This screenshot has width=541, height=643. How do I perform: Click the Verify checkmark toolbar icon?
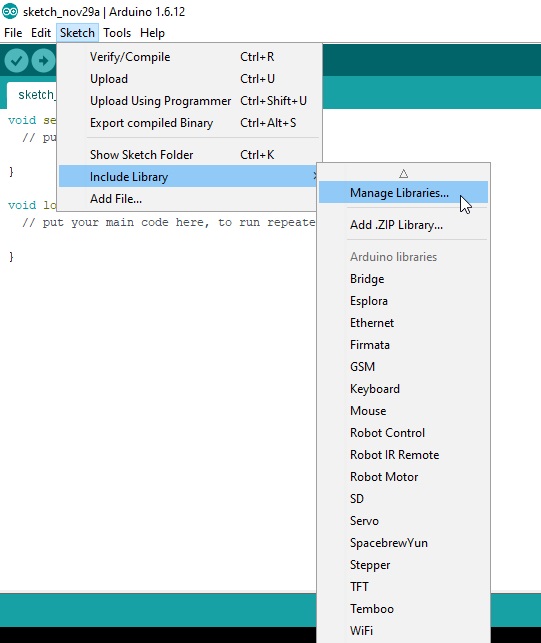tap(16, 61)
